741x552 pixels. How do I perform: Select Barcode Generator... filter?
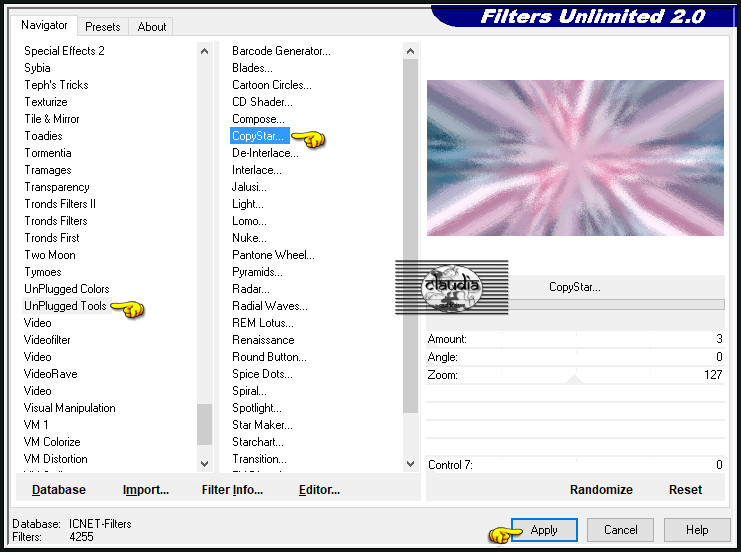[281, 51]
